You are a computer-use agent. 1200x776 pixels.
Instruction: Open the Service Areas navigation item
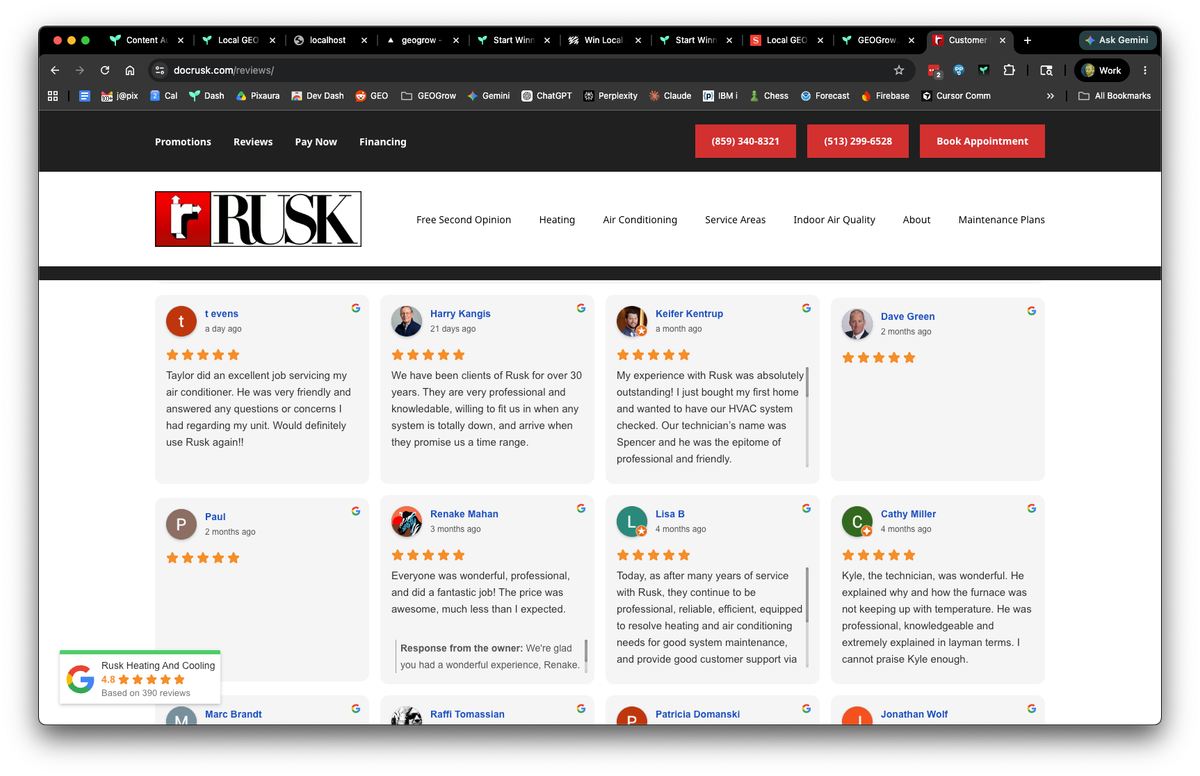(x=735, y=220)
